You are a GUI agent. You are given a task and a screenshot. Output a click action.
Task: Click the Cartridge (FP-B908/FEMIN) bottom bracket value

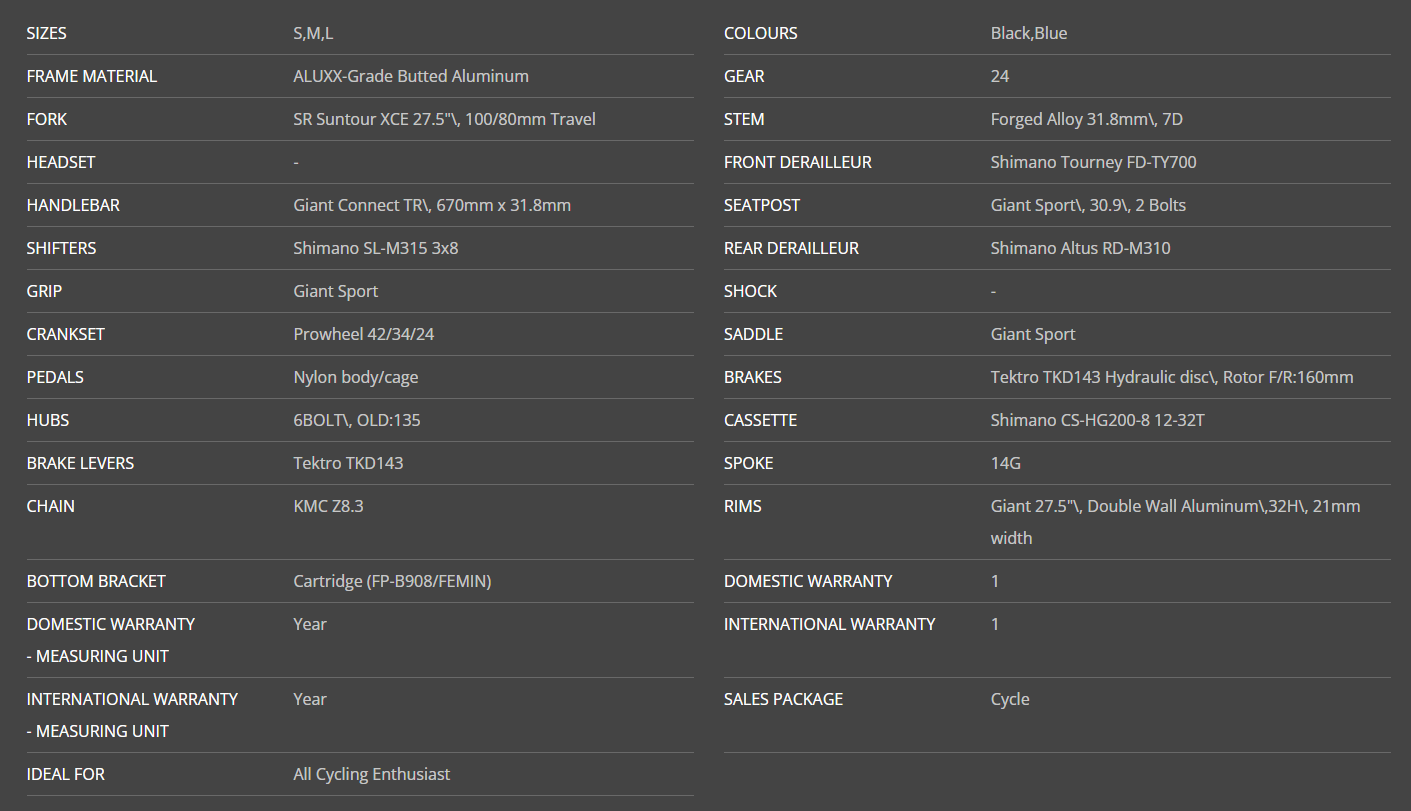pos(392,581)
